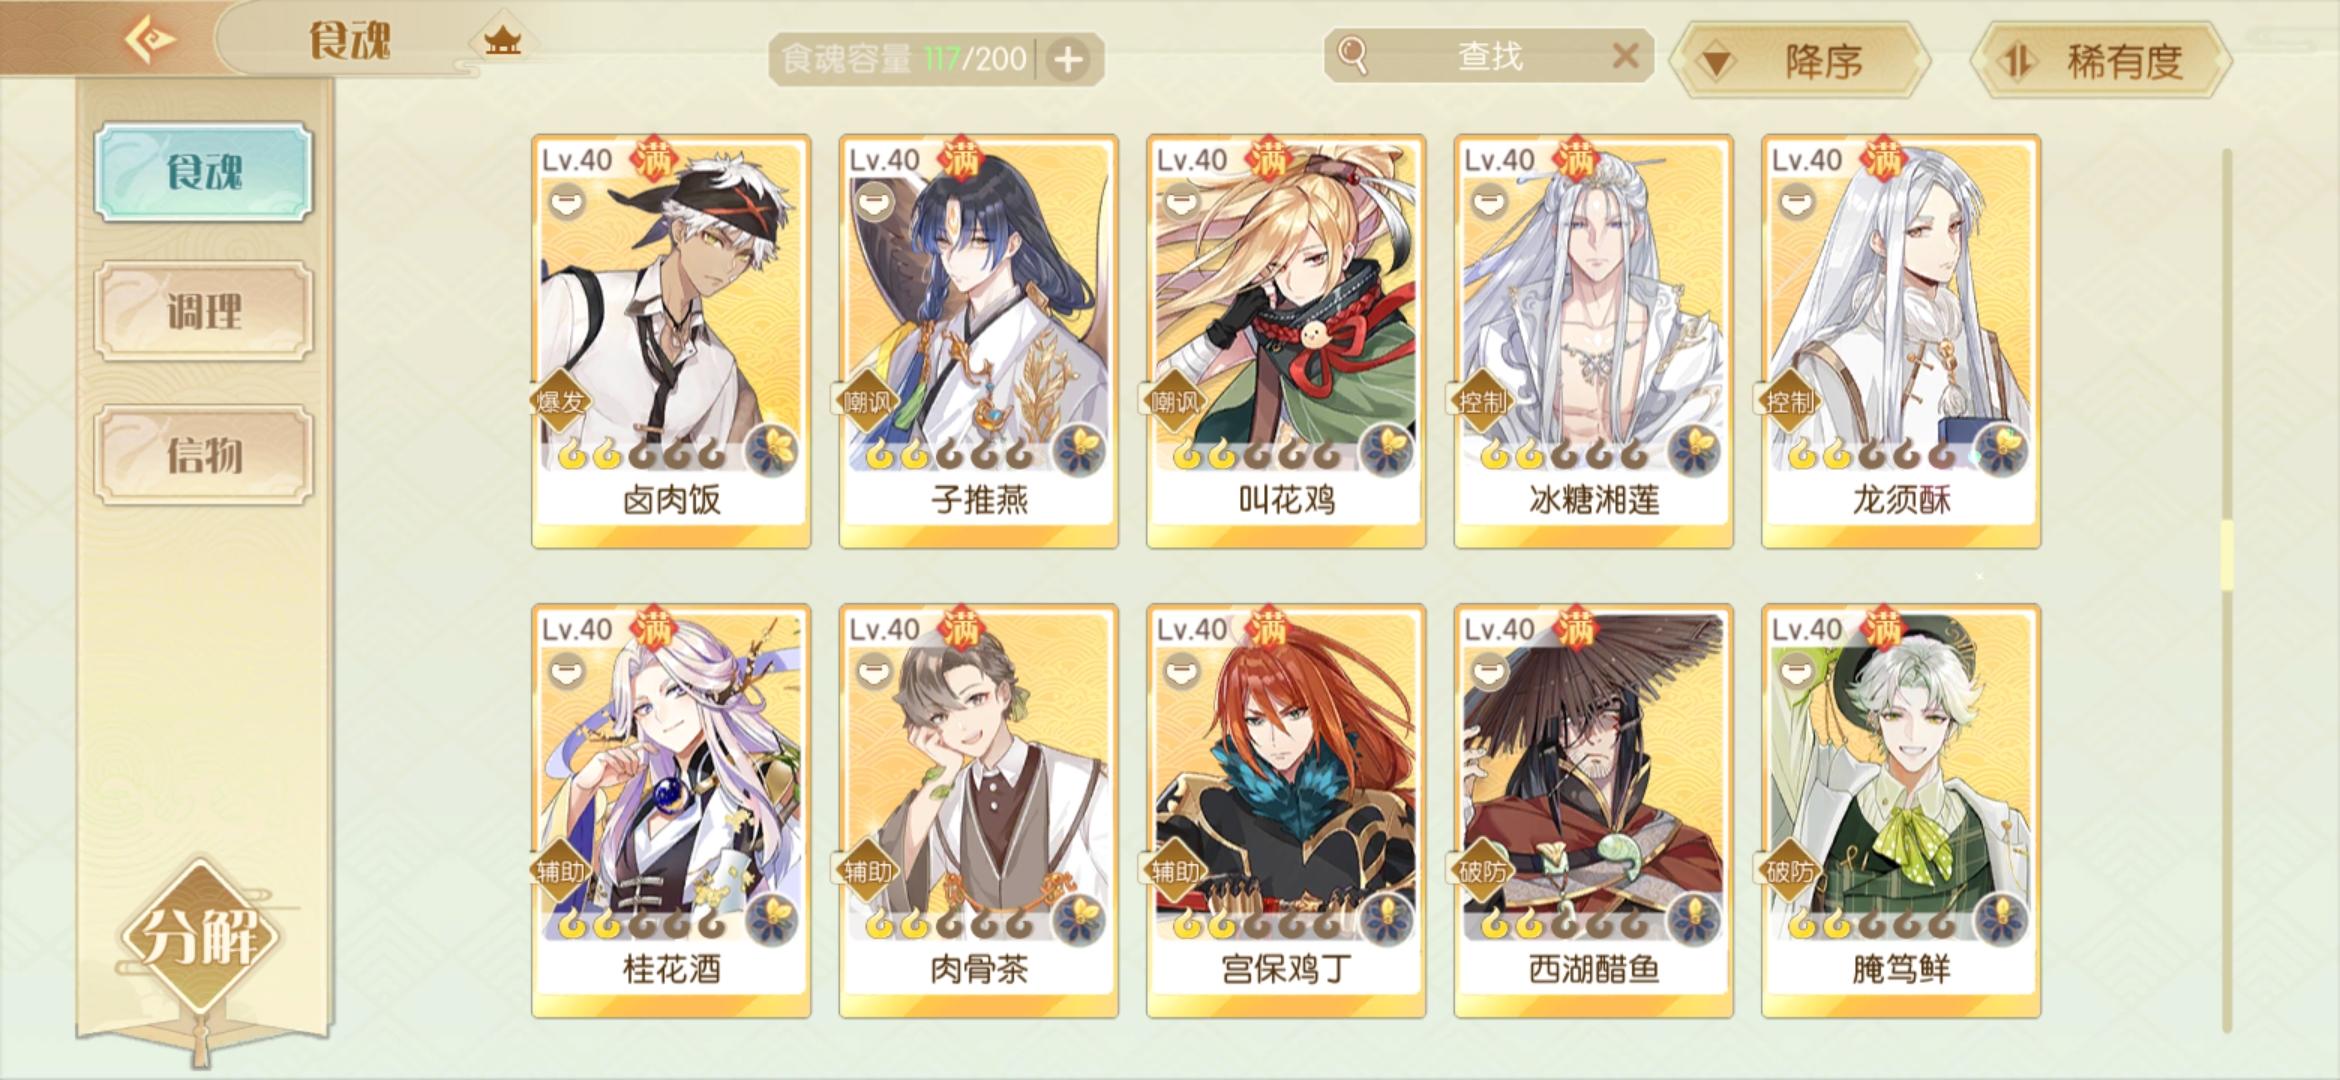Open the home pavilion icon
This screenshot has width=2340, height=1080.
click(502, 41)
